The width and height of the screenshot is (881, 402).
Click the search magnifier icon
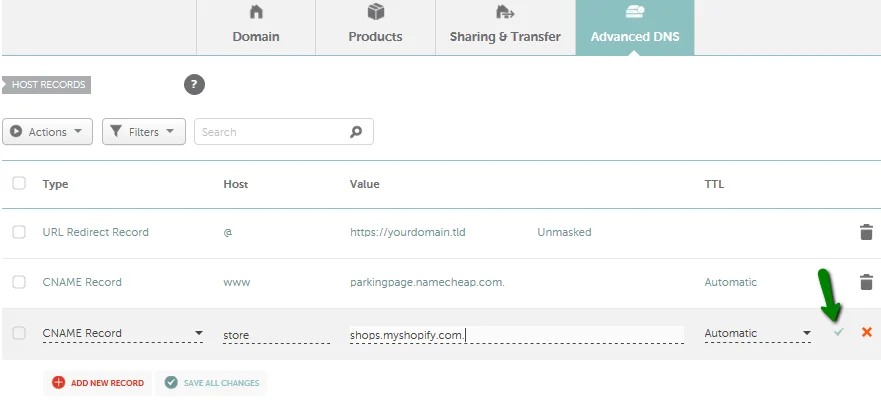tap(356, 132)
